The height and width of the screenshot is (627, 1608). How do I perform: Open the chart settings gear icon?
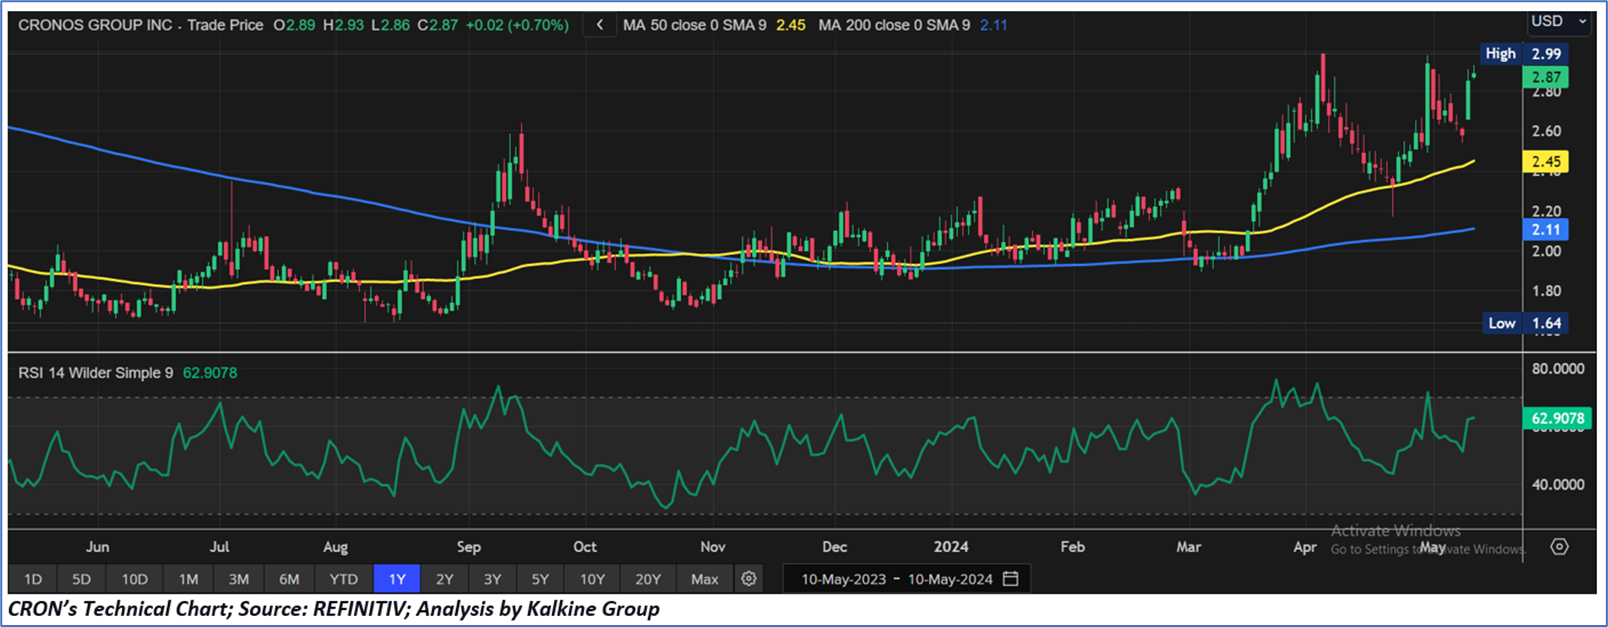[748, 578]
